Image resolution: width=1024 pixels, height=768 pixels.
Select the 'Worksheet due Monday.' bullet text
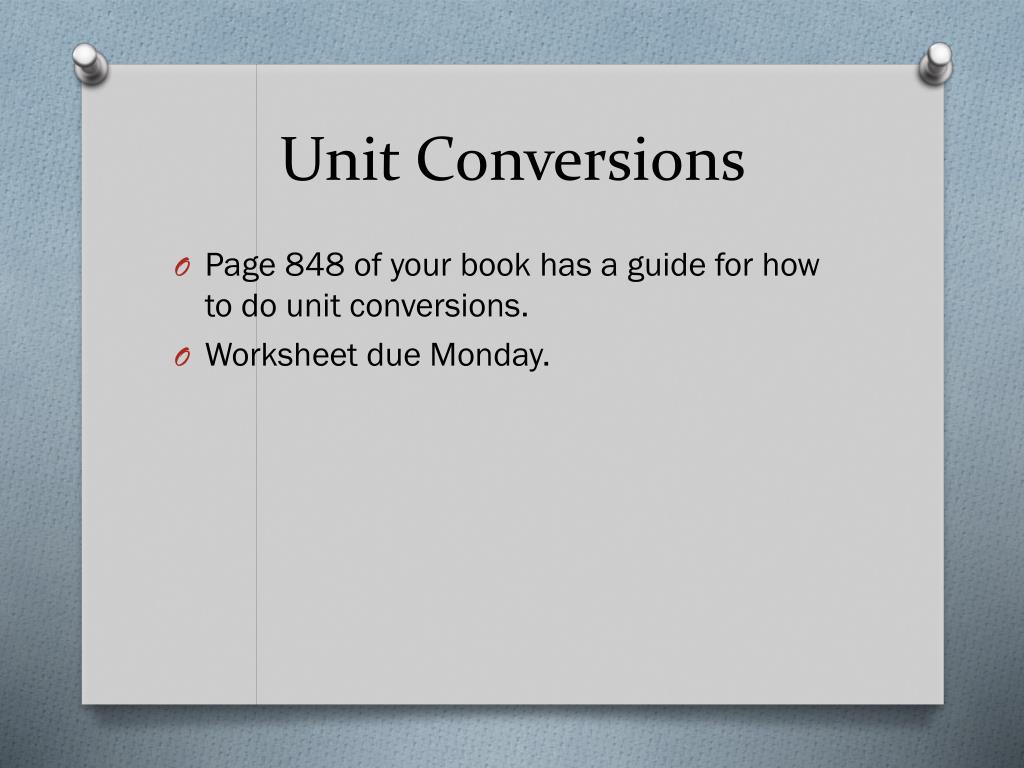pos(377,356)
